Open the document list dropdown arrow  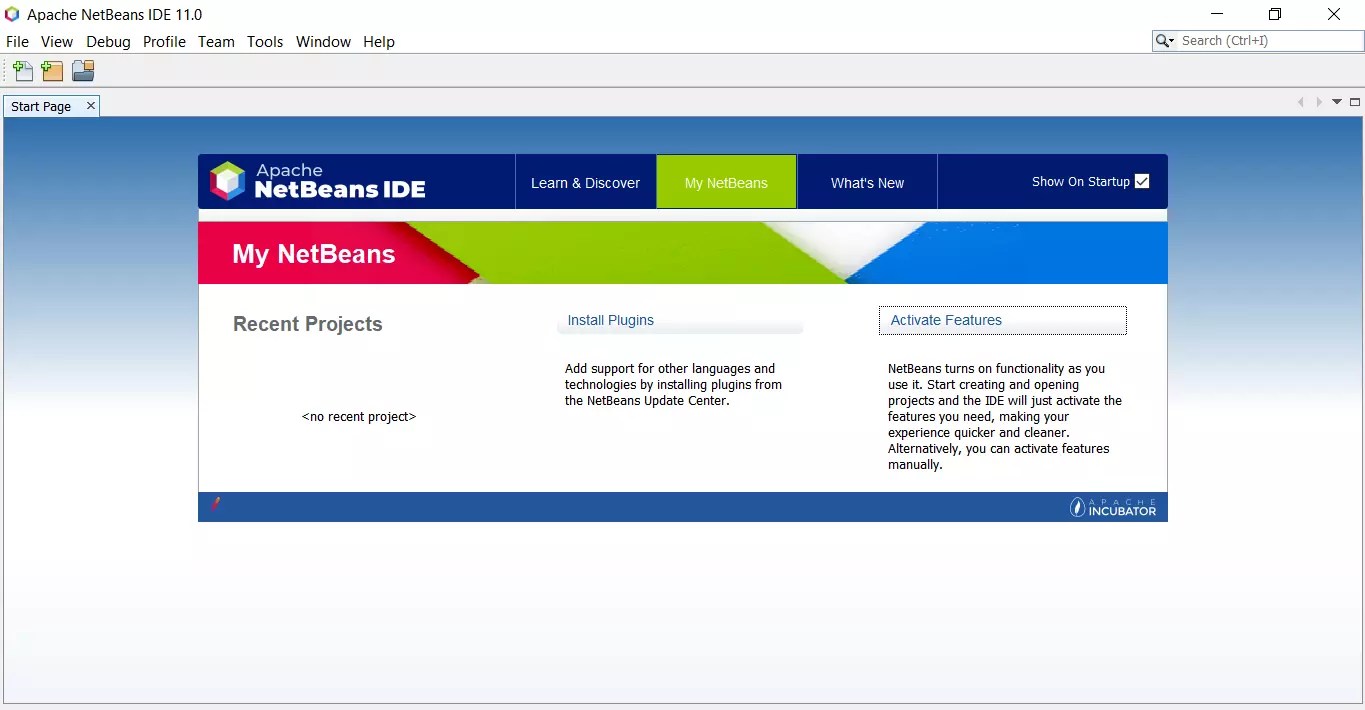[1337, 102]
